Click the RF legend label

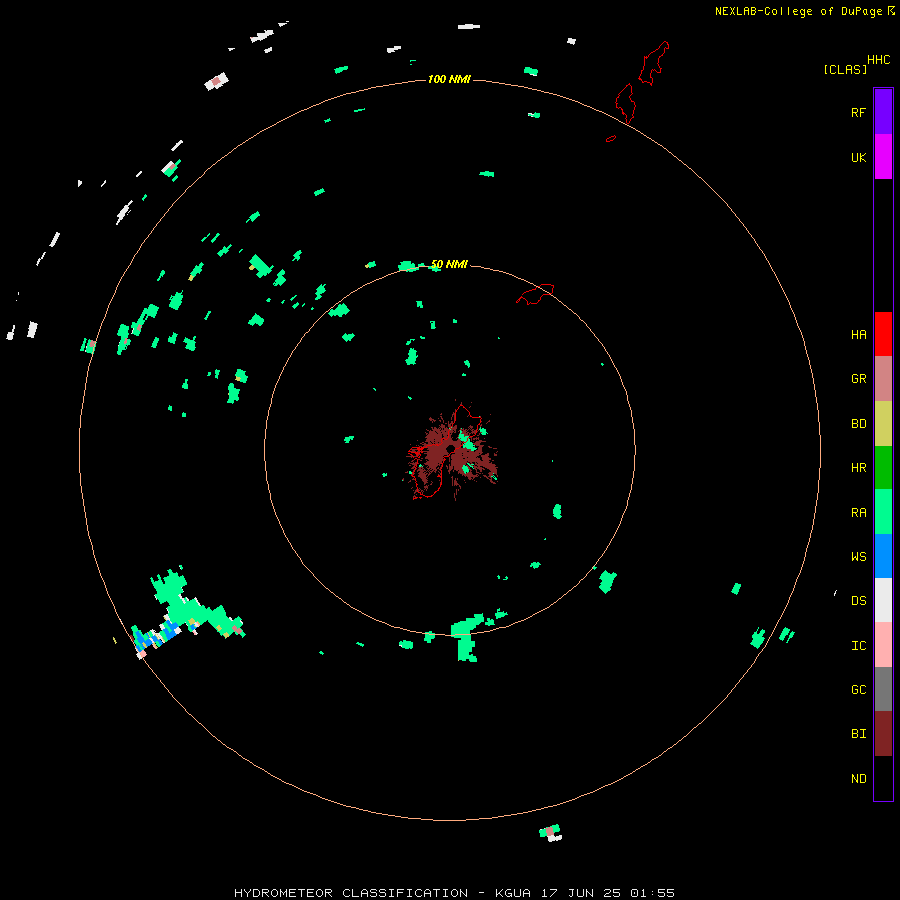(858, 112)
